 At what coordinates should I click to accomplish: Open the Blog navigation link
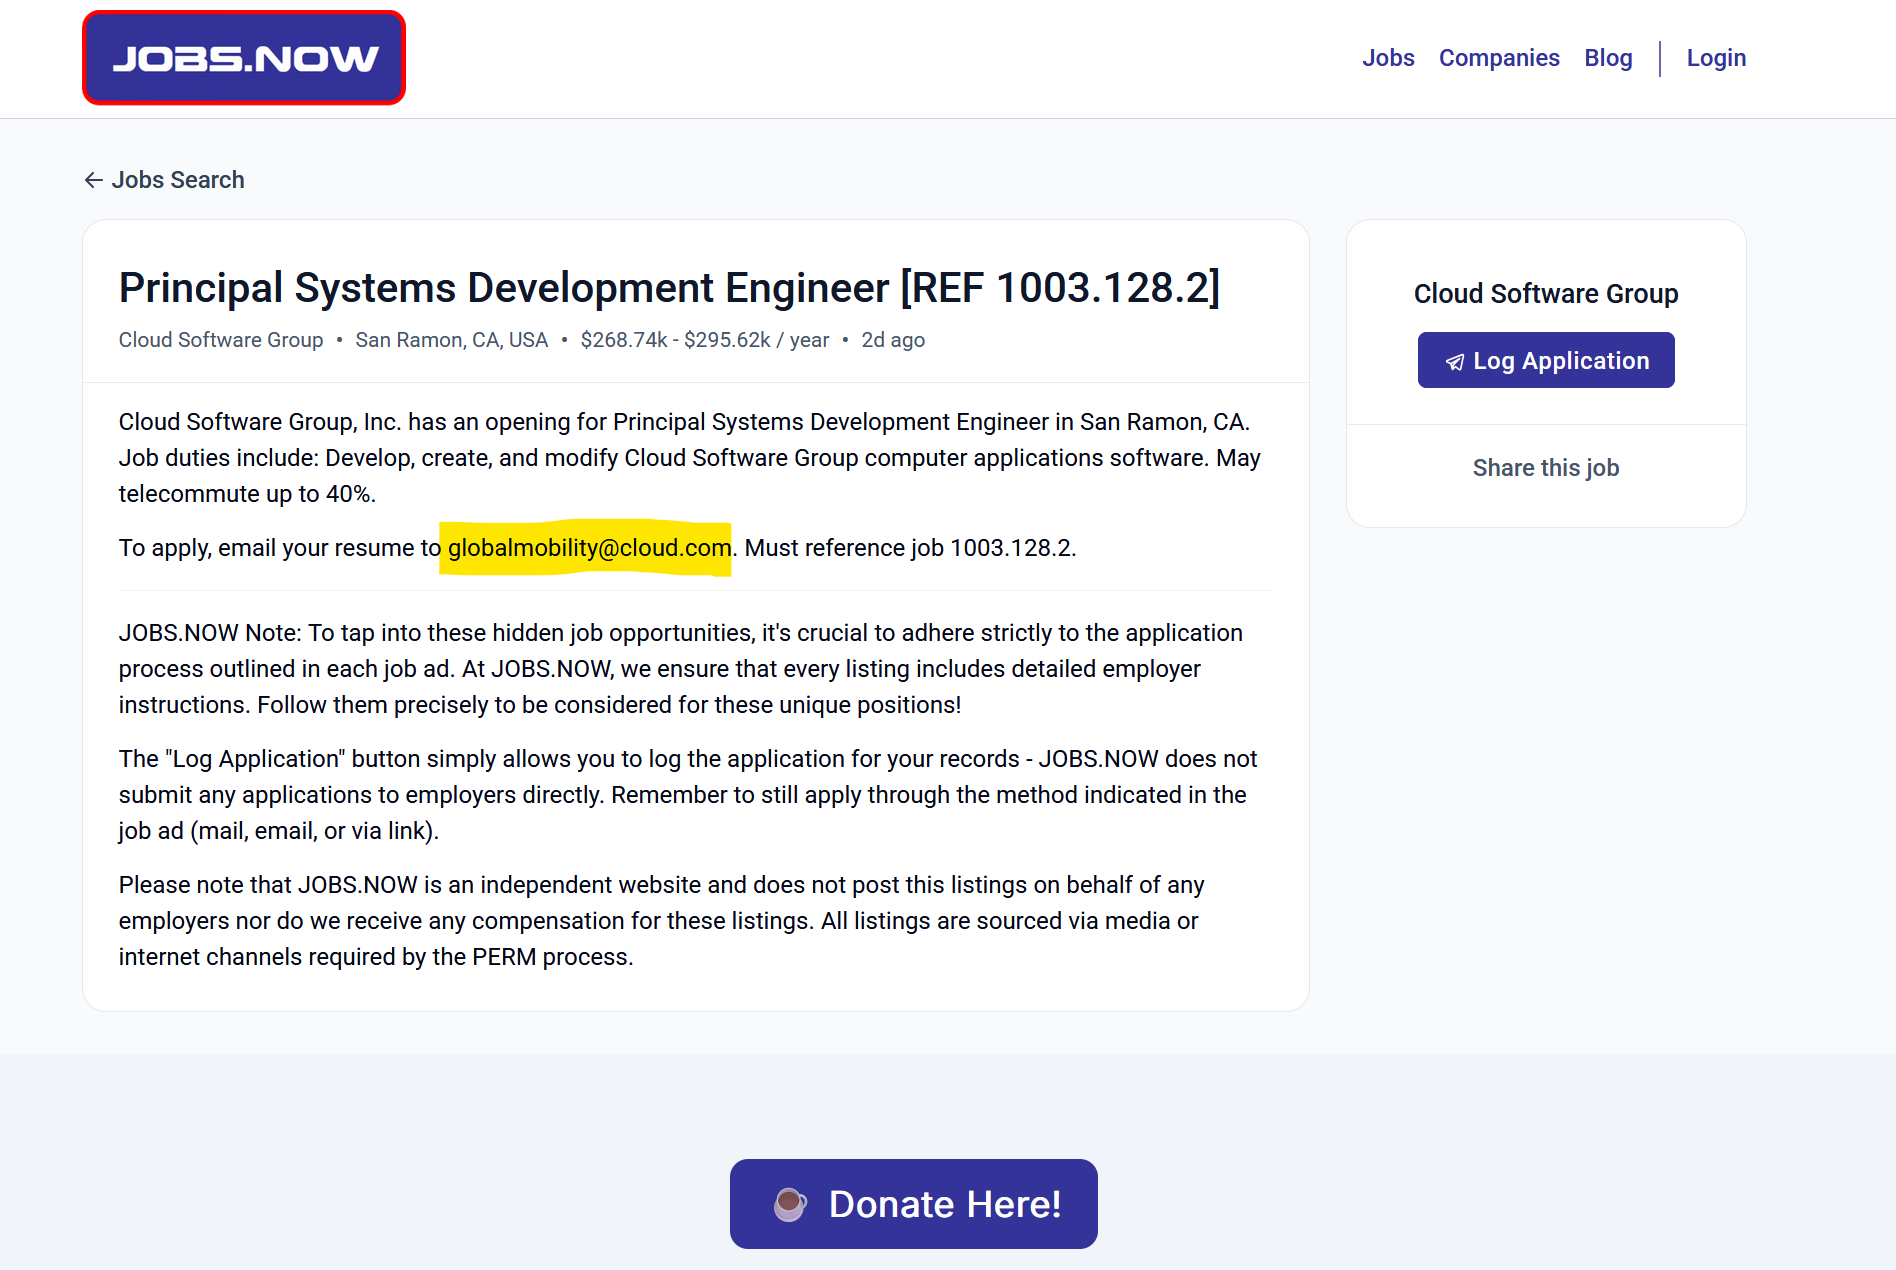click(1607, 58)
